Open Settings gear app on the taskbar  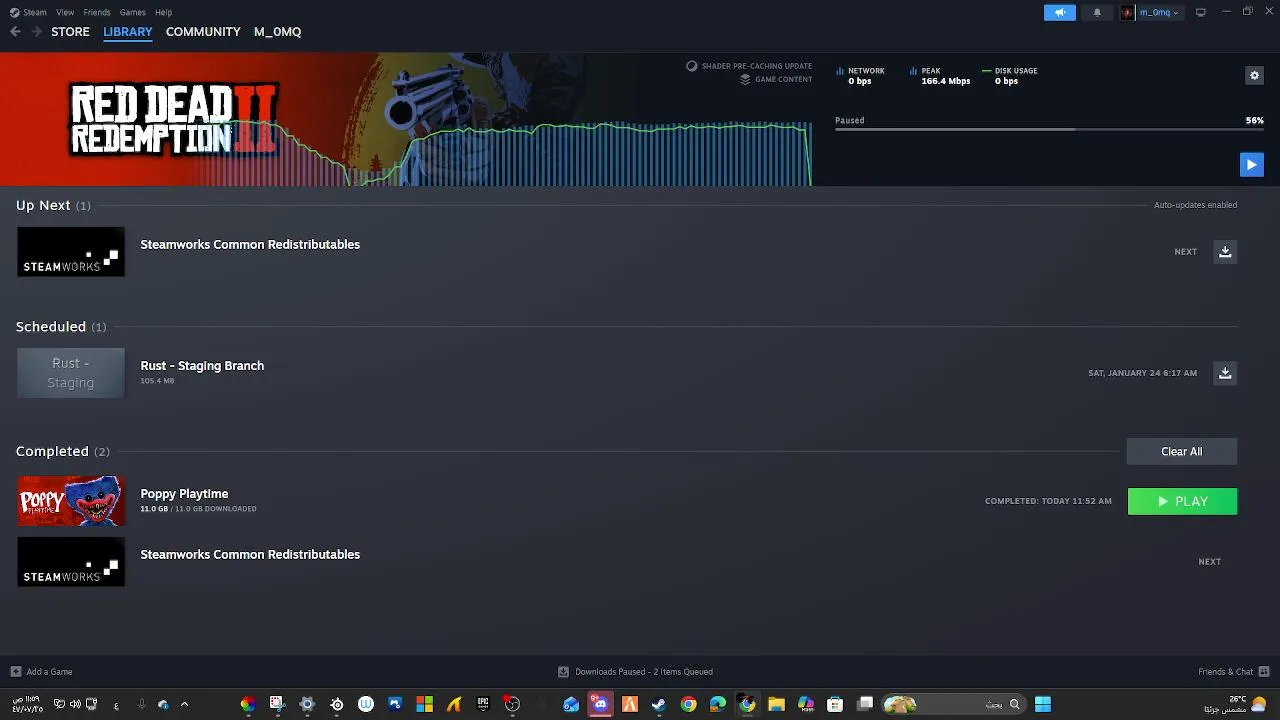click(x=307, y=704)
